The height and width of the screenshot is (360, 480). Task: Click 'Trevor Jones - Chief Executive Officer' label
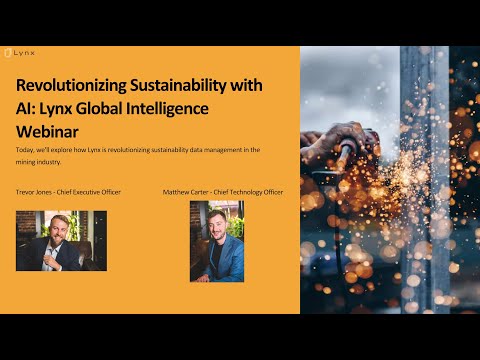68,192
